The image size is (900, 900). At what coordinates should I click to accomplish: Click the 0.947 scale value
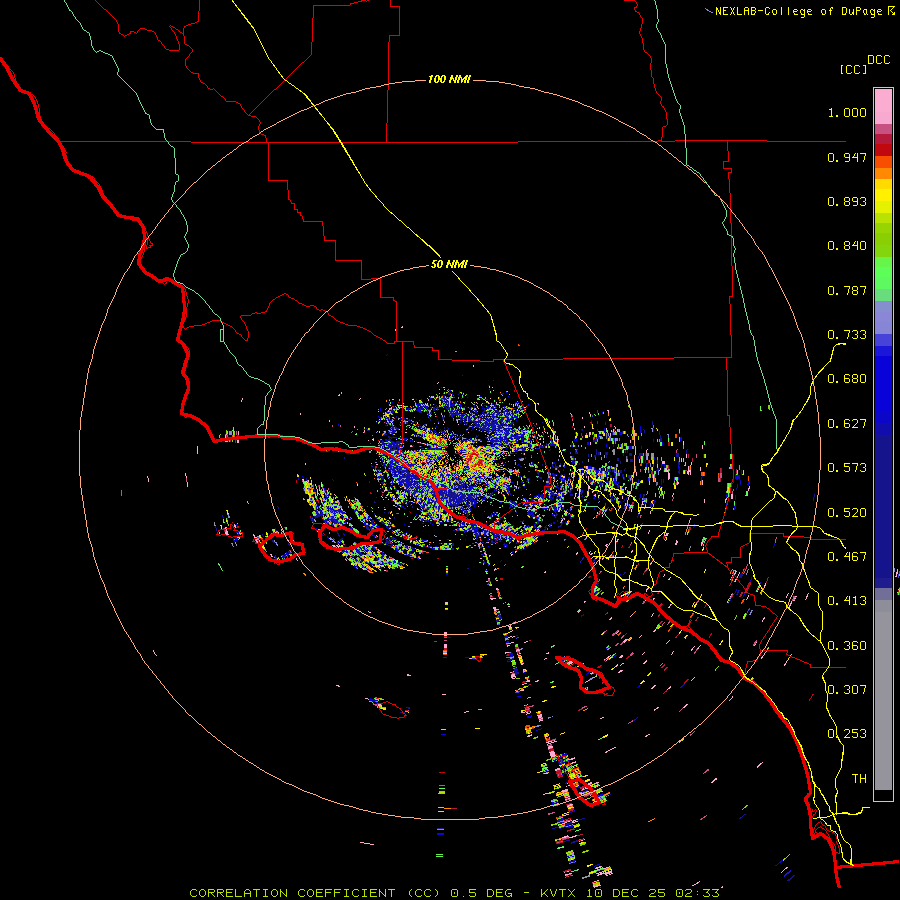[x=847, y=157]
